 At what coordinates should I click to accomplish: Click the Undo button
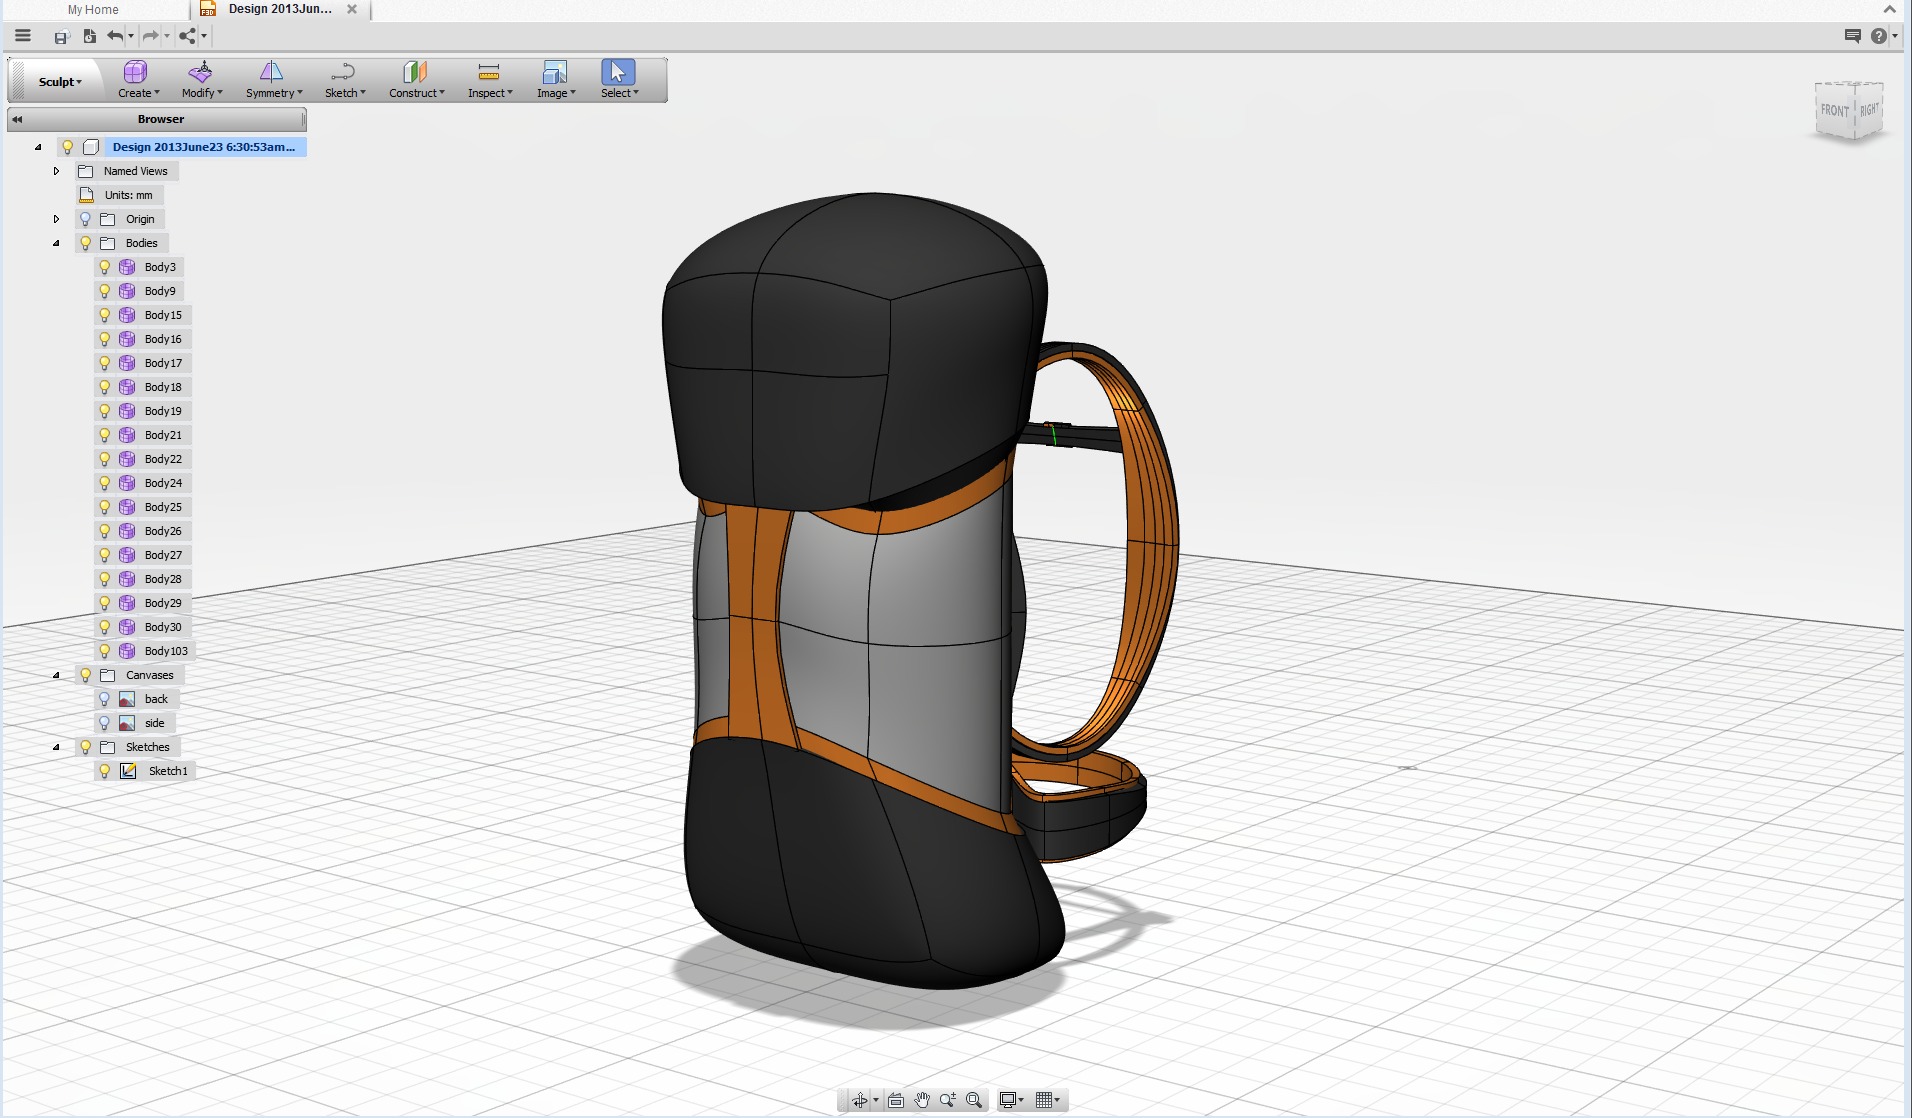coord(114,35)
